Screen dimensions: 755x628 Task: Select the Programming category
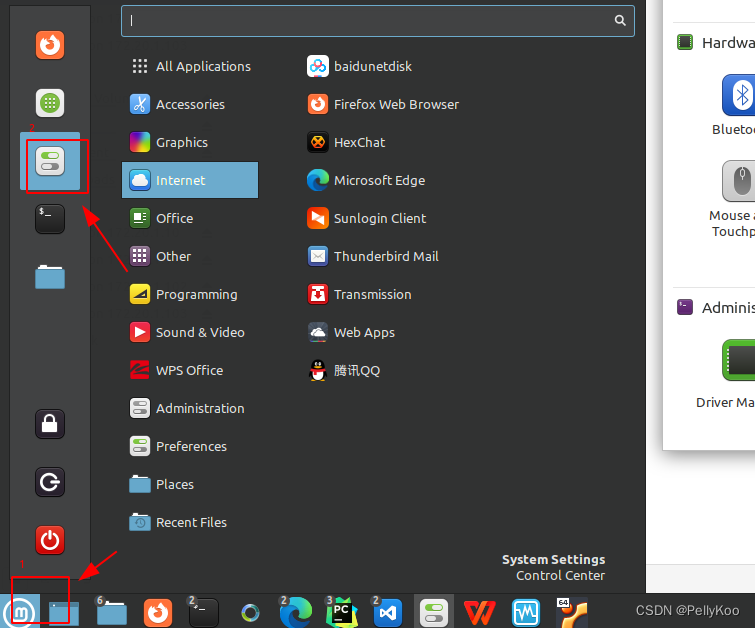[190, 294]
